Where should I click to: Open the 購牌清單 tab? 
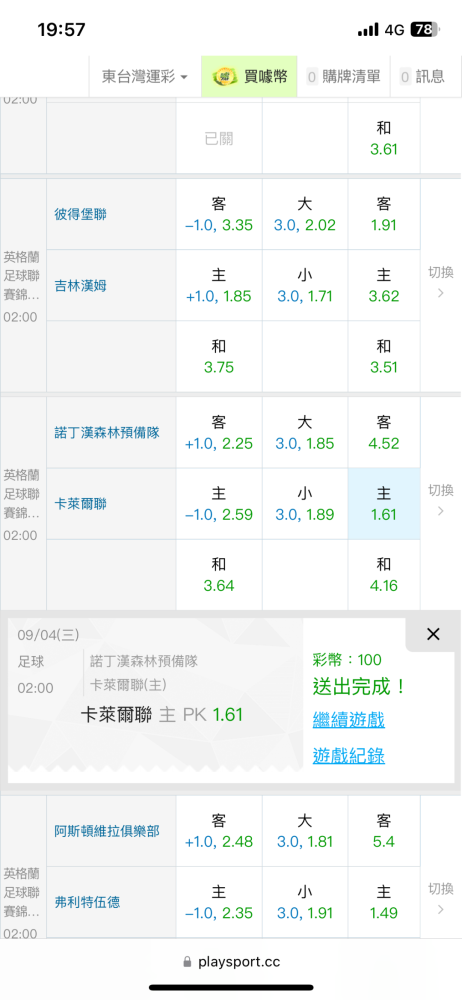343,77
